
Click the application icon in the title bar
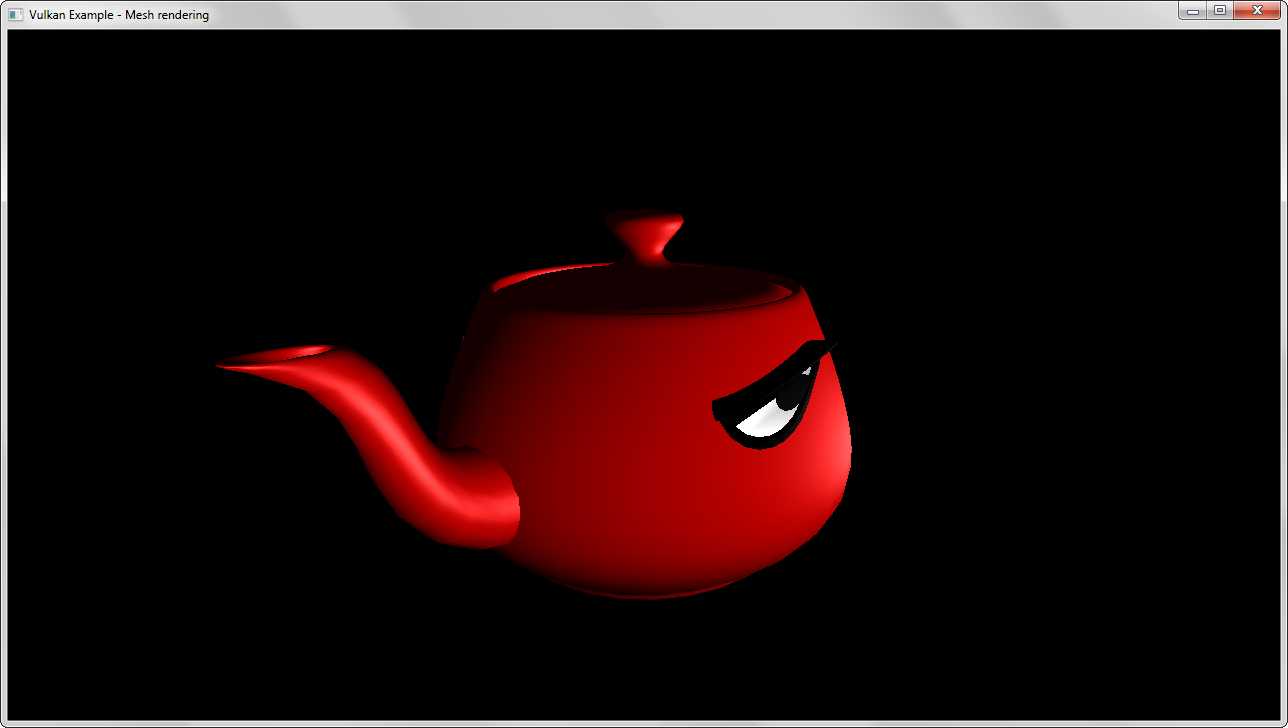point(16,15)
